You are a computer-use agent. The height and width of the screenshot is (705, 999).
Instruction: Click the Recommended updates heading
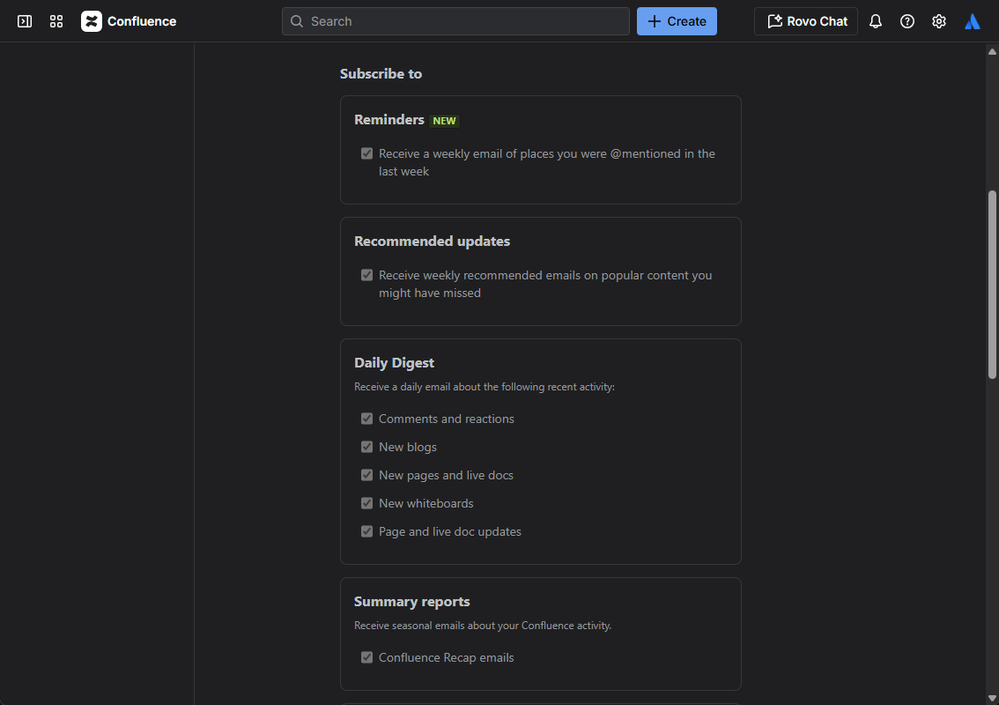(x=432, y=241)
